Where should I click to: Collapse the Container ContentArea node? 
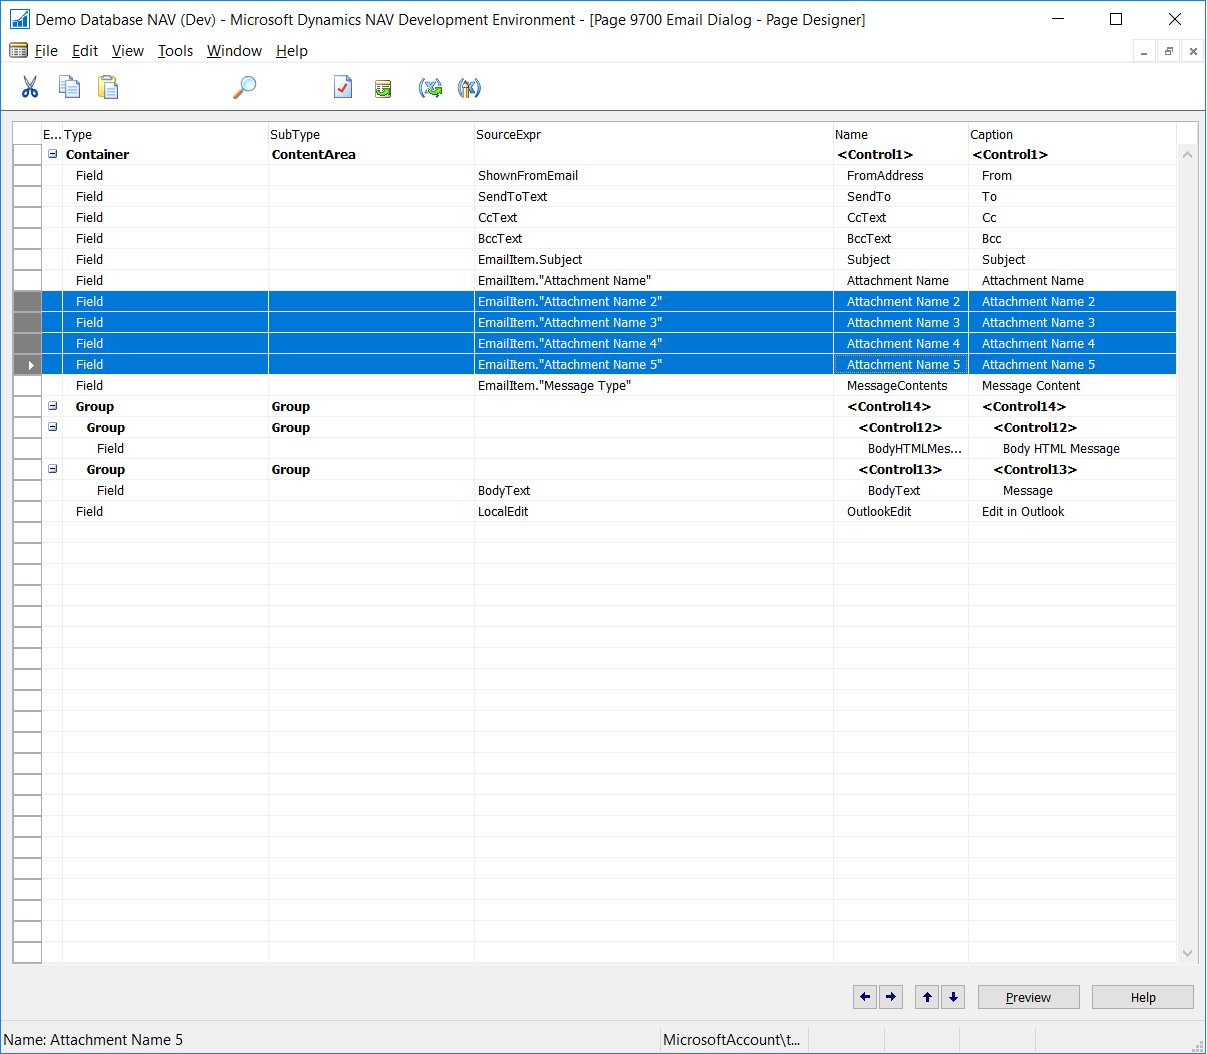[53, 154]
